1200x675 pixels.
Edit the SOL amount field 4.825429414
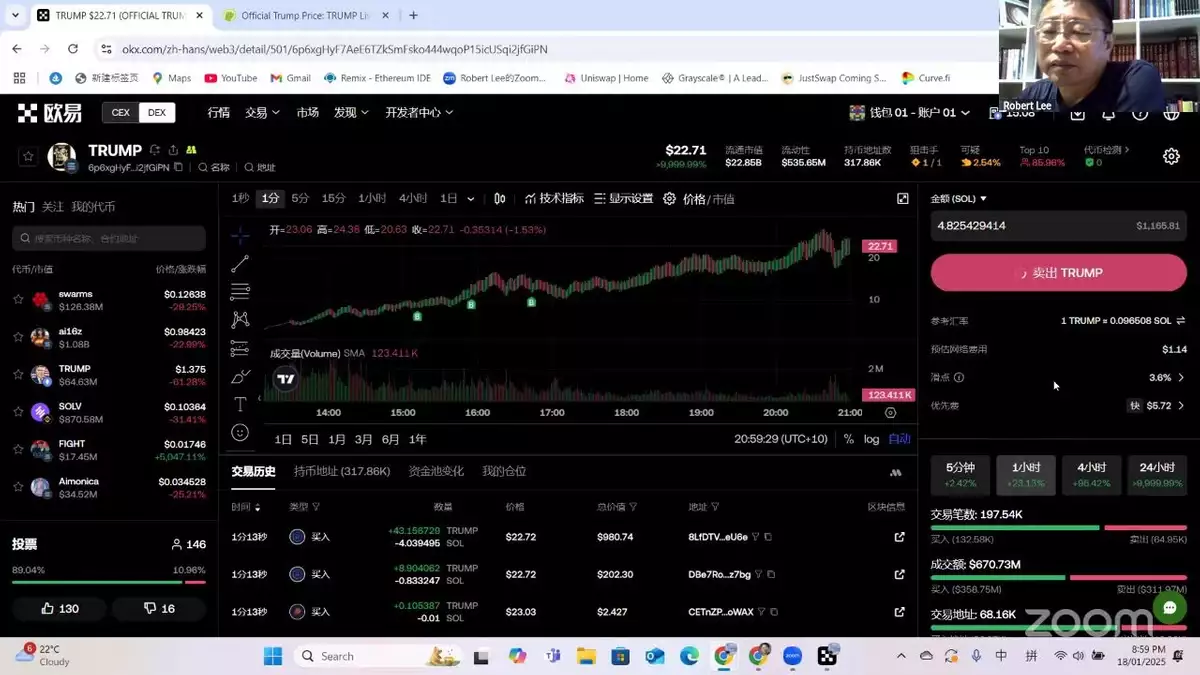point(1059,226)
